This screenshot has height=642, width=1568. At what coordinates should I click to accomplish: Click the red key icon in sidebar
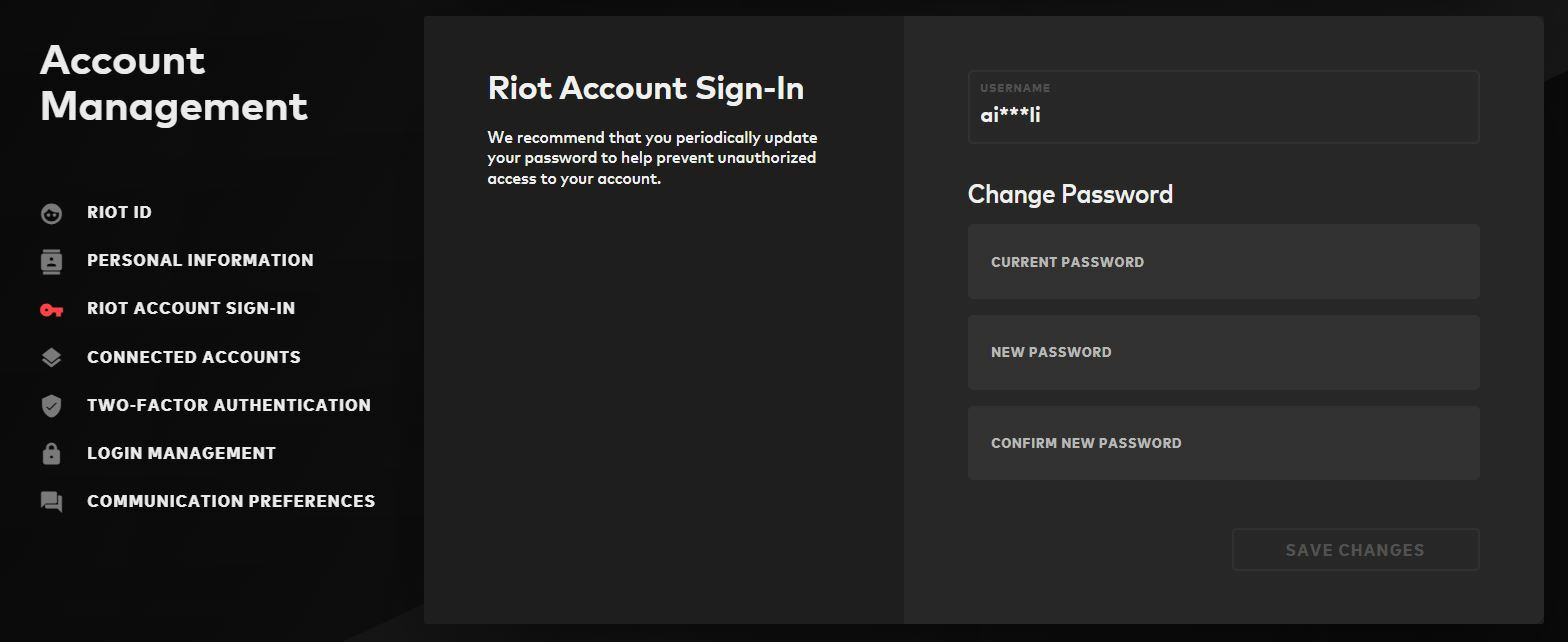point(51,310)
